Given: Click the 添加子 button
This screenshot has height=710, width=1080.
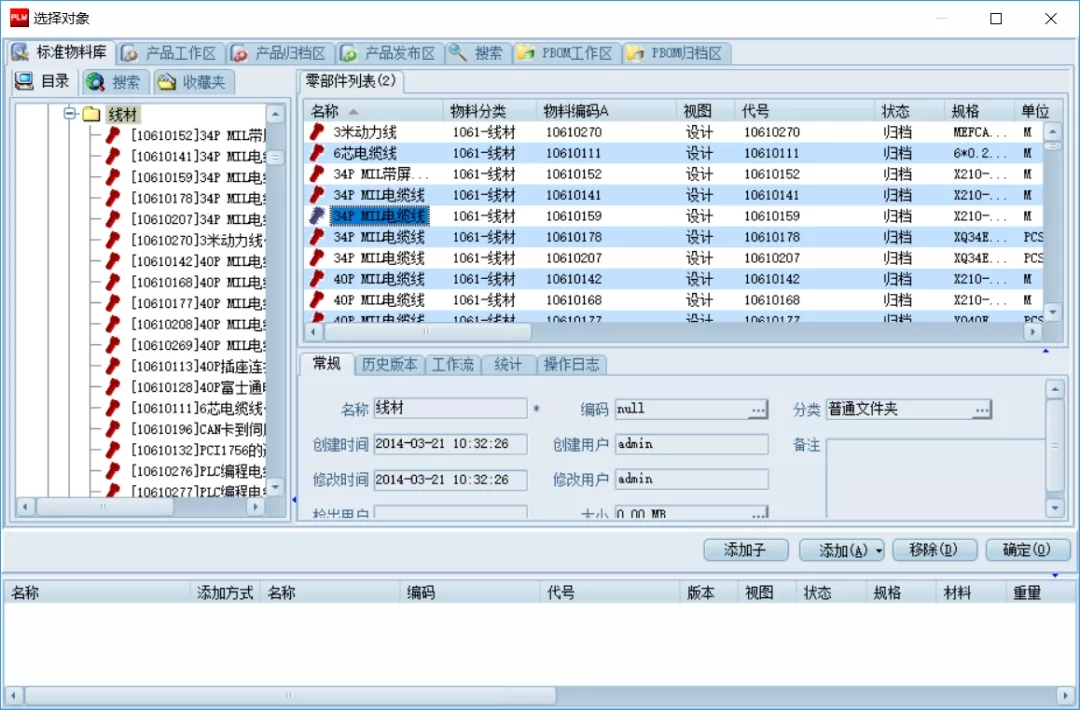Looking at the screenshot, I should click(745, 550).
